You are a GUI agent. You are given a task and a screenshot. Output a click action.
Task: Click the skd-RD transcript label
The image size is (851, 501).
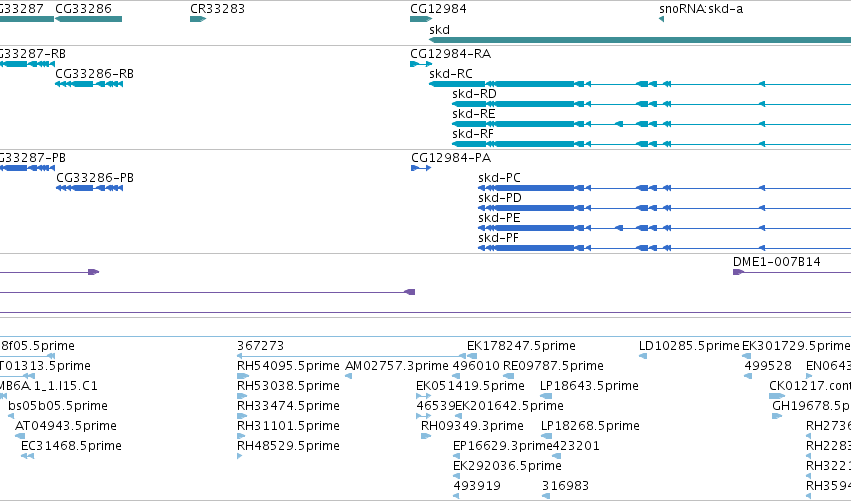point(474,93)
